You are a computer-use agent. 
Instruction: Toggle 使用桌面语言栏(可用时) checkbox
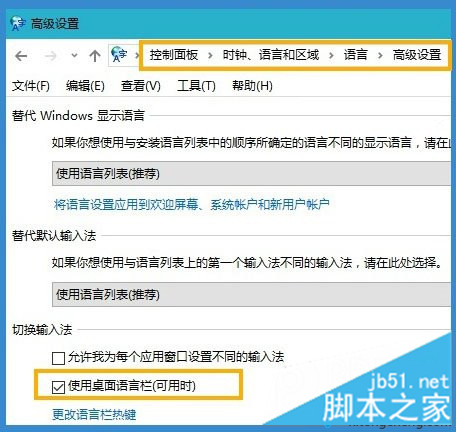(58, 387)
